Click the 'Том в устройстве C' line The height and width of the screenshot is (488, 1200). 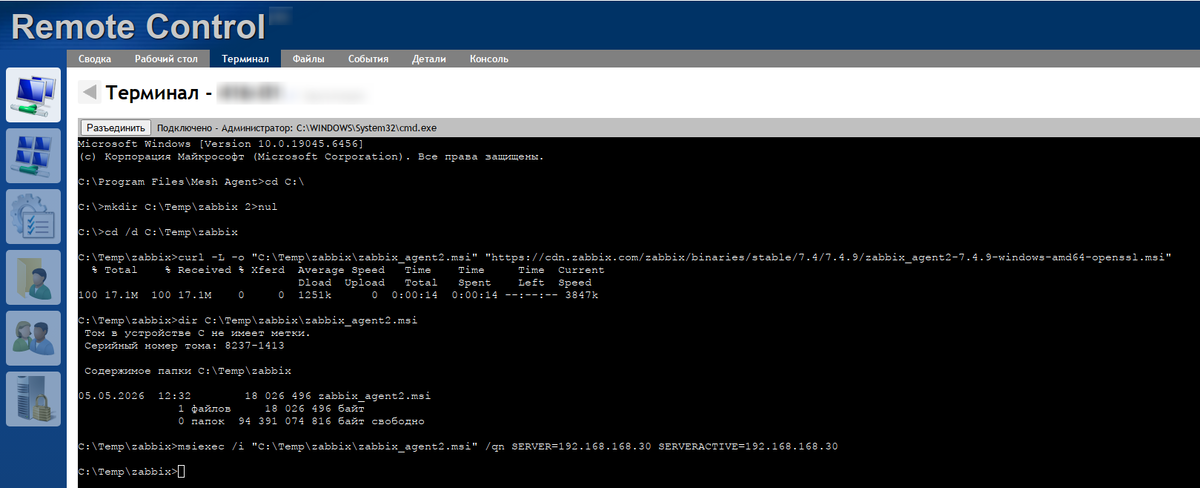(x=197, y=333)
